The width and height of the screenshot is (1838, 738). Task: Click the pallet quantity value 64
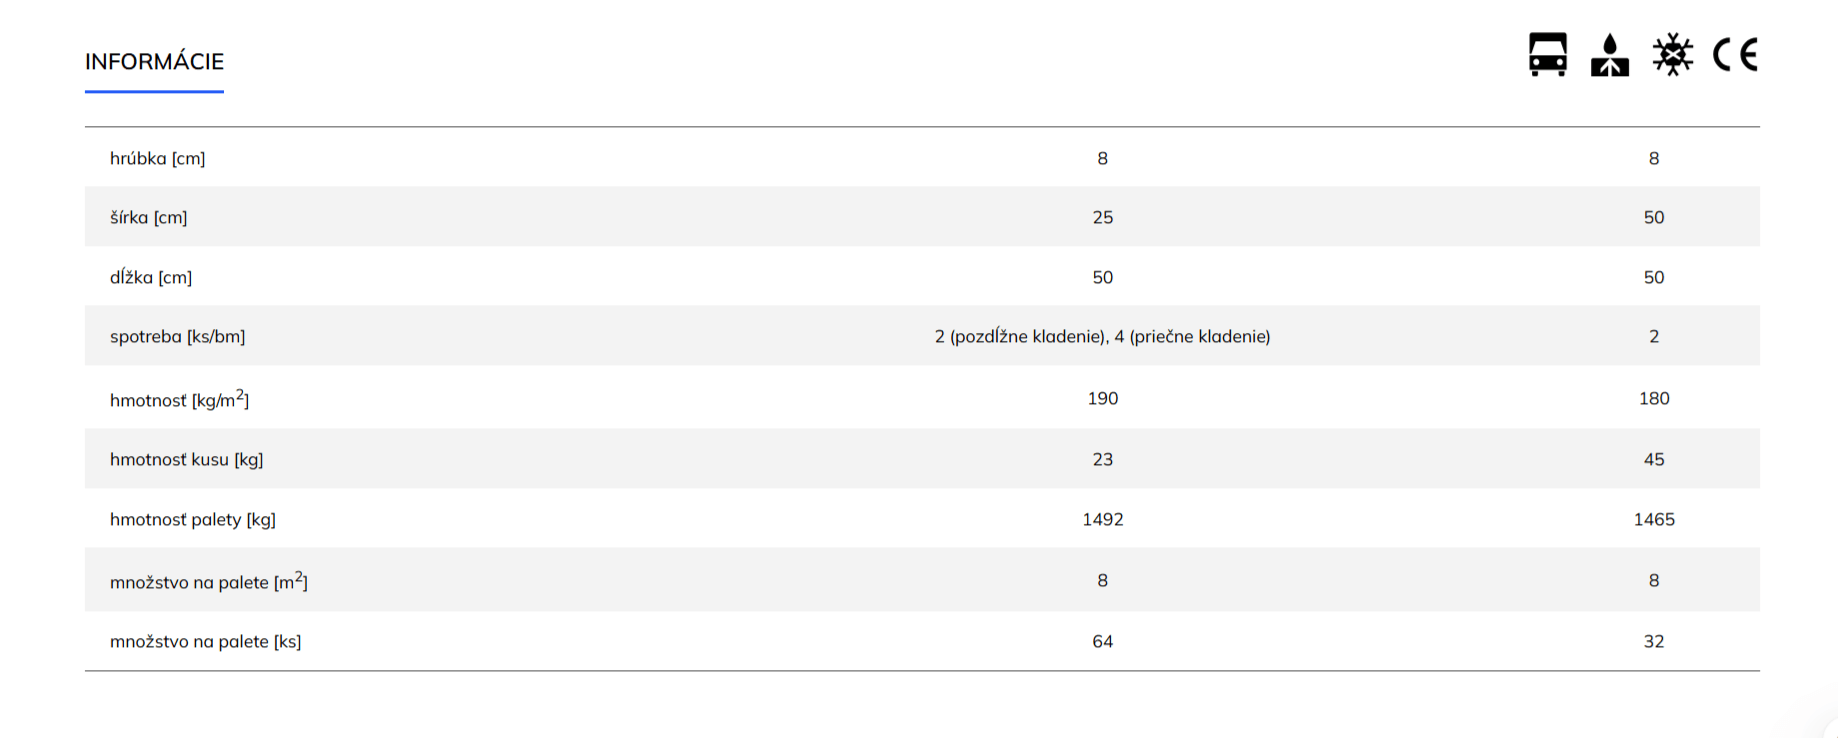(1103, 641)
